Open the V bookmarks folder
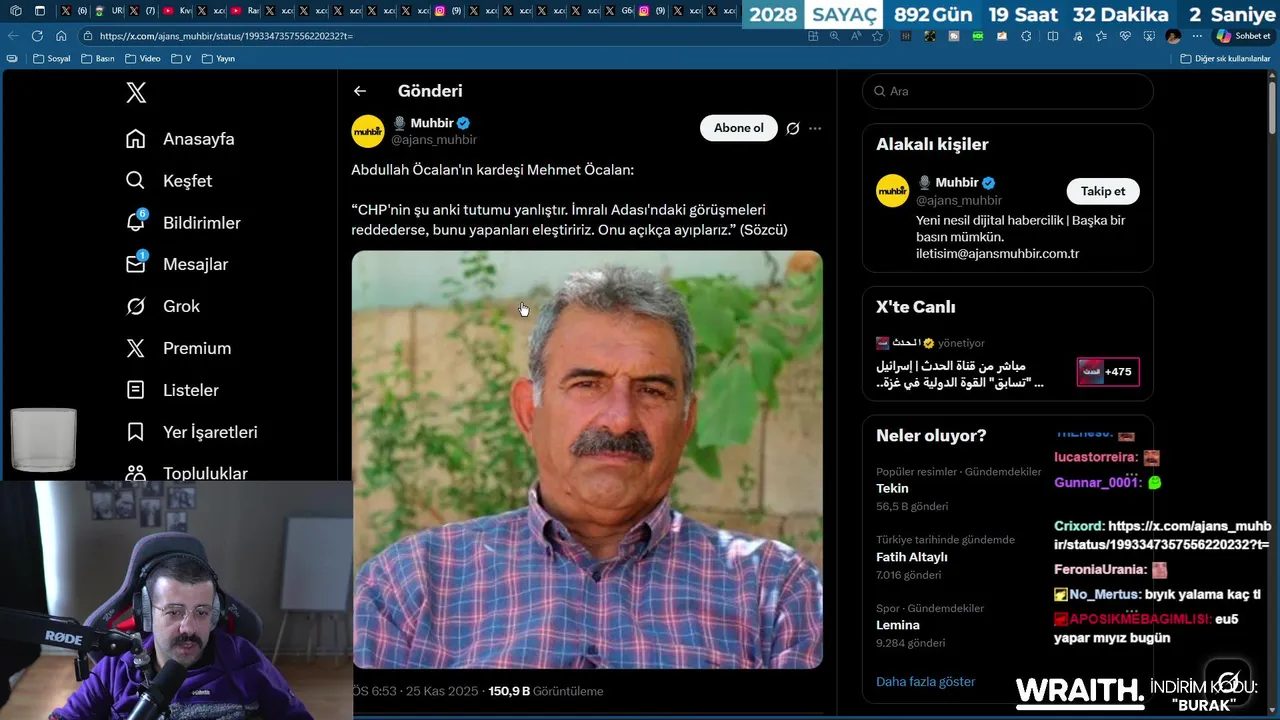This screenshot has width=1280, height=720. (181, 59)
